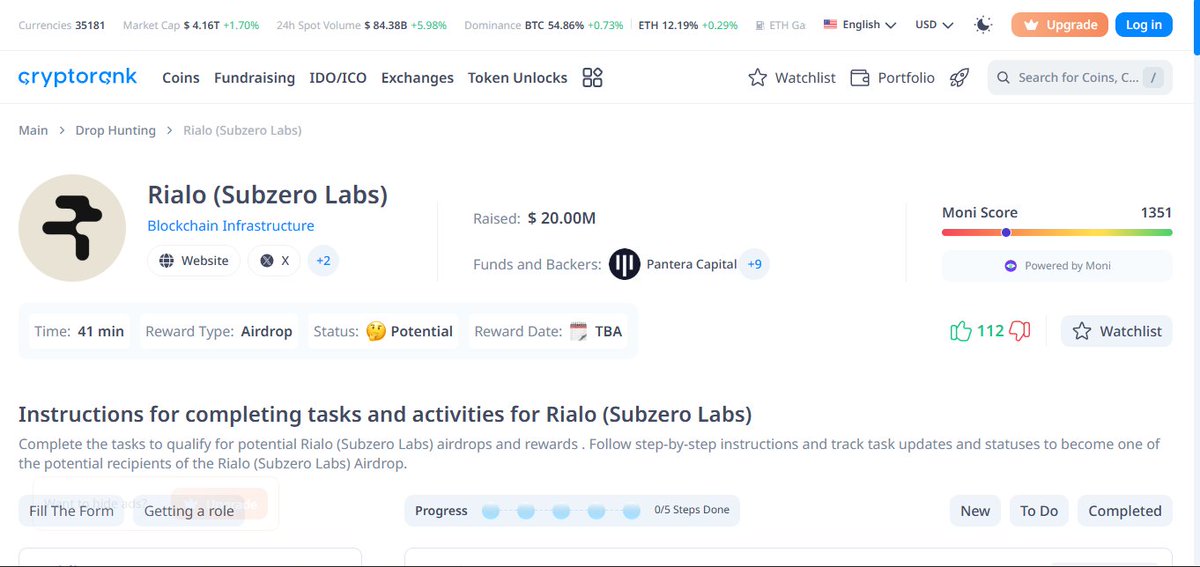Click the Status Potential badge
This screenshot has width=1200, height=567.
[x=383, y=331]
